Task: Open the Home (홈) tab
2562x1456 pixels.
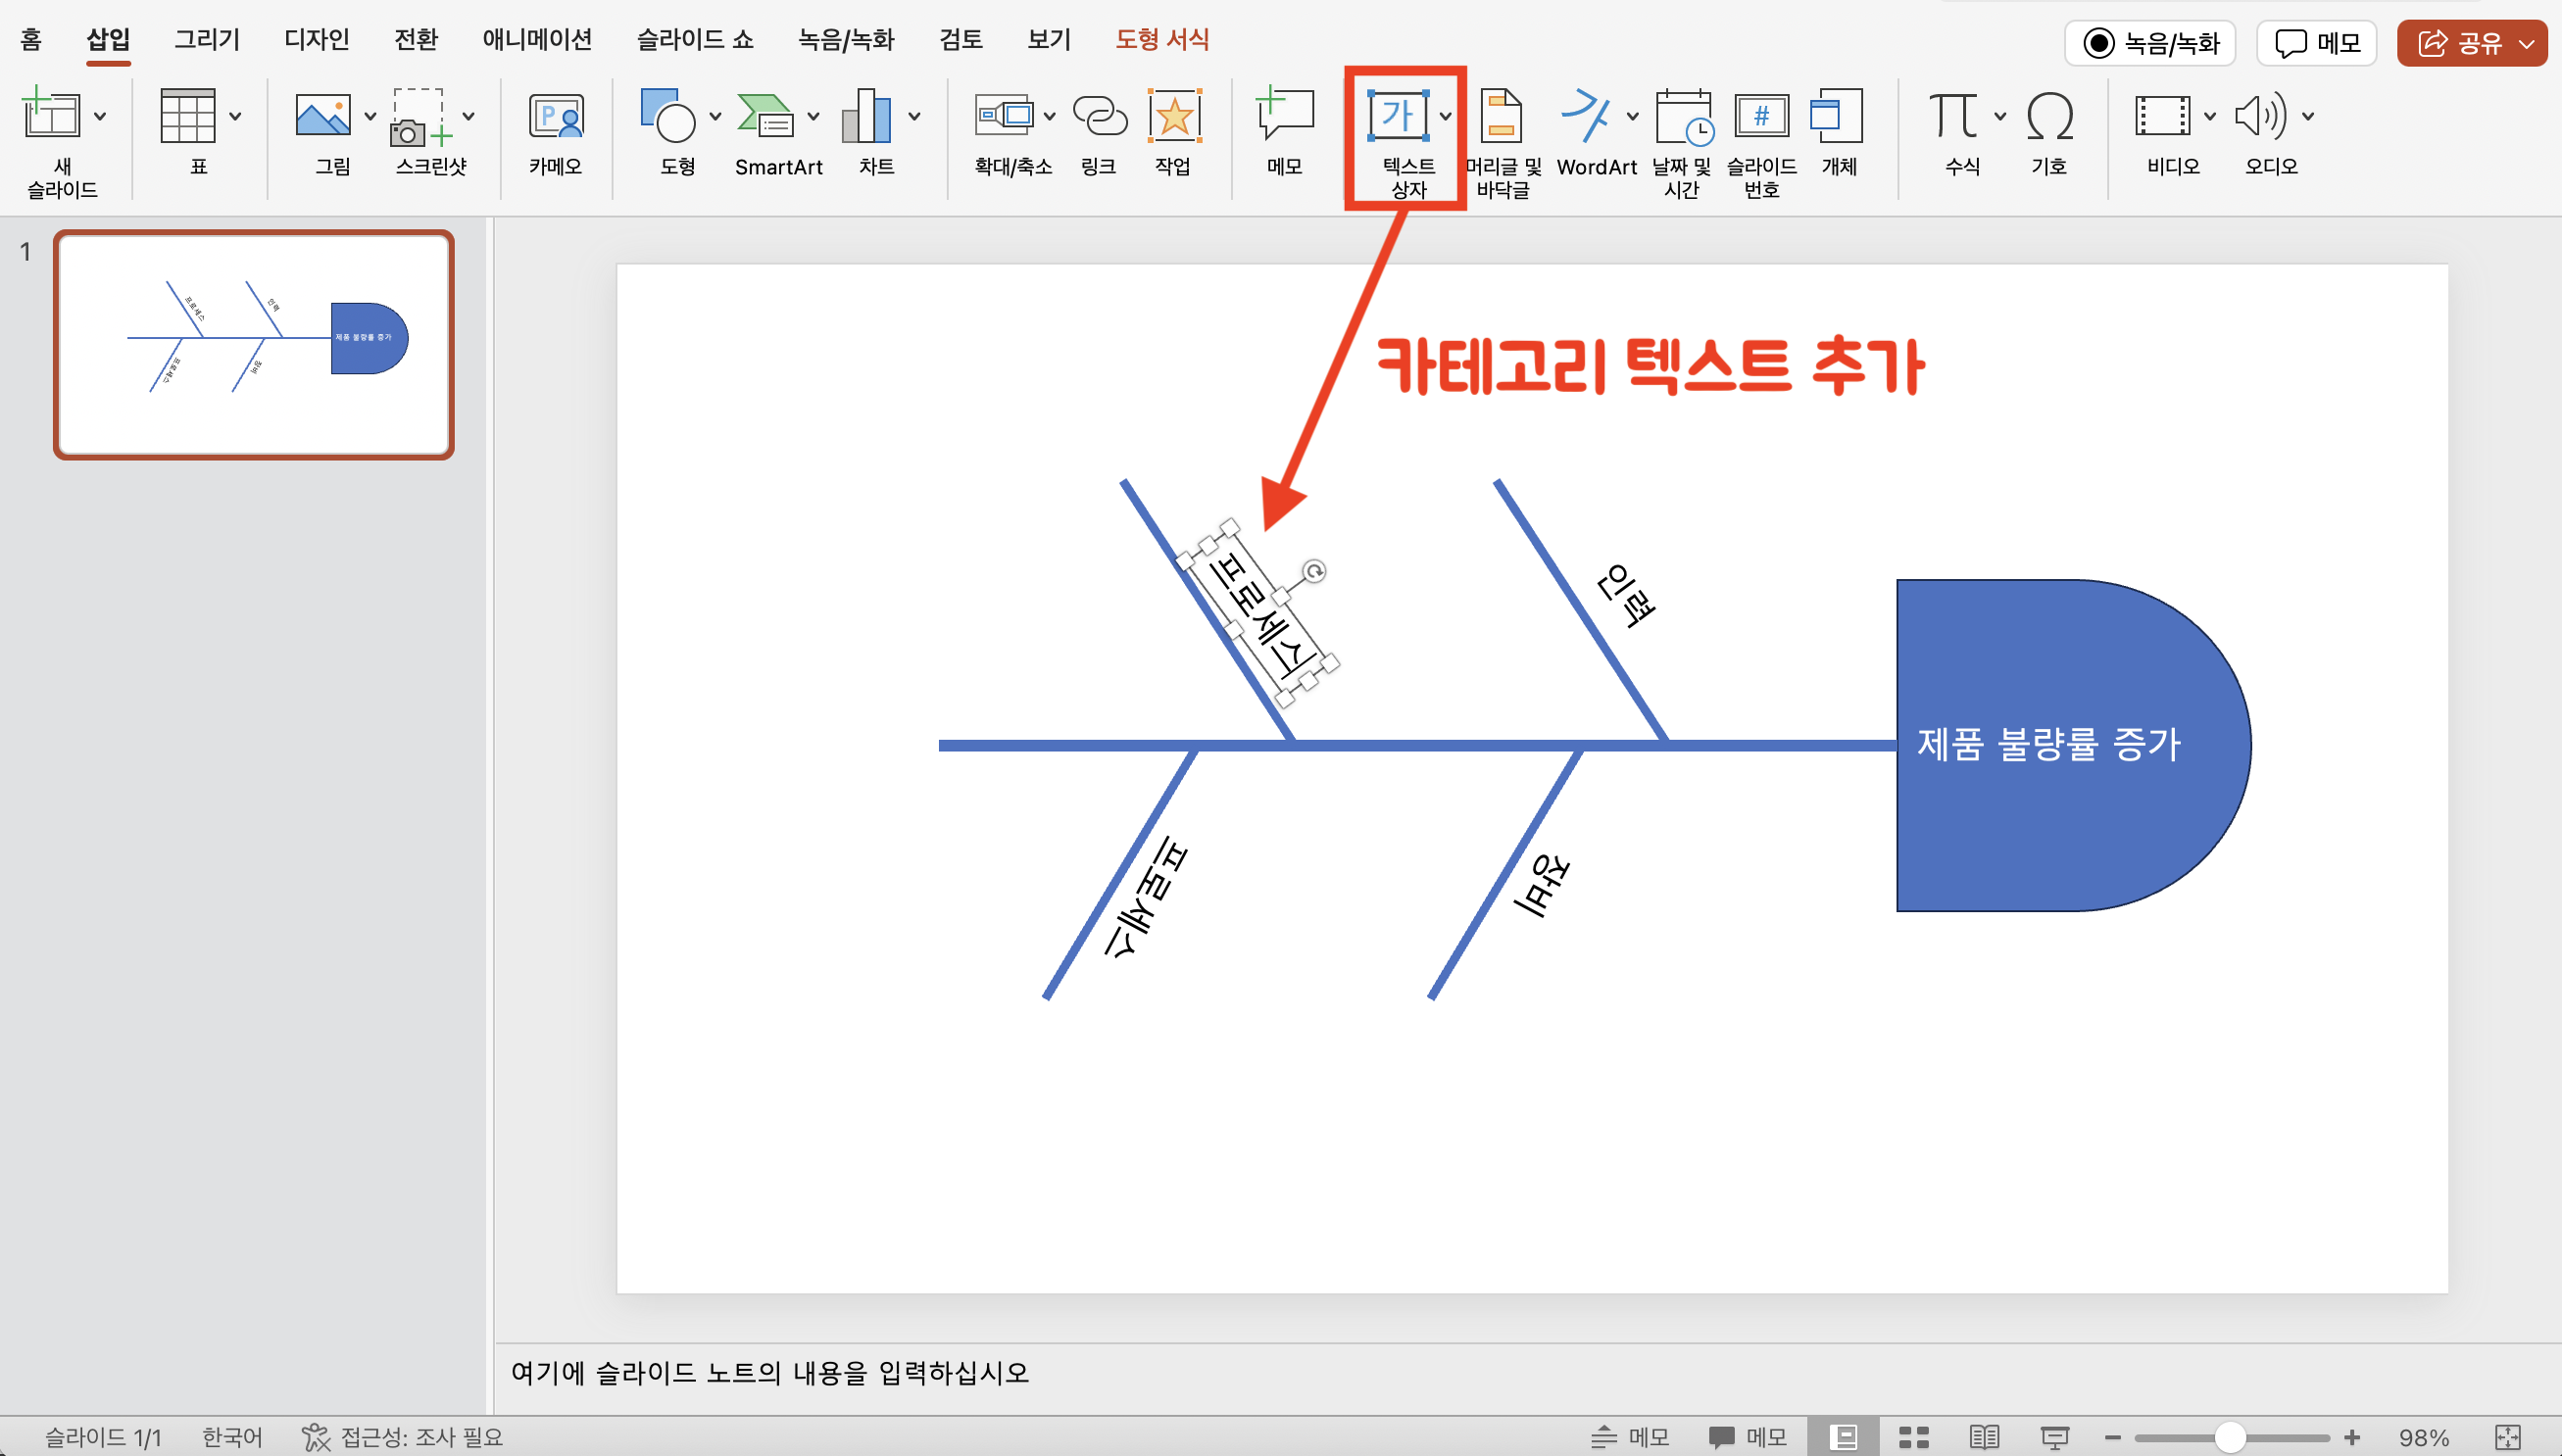Action: coord(30,39)
